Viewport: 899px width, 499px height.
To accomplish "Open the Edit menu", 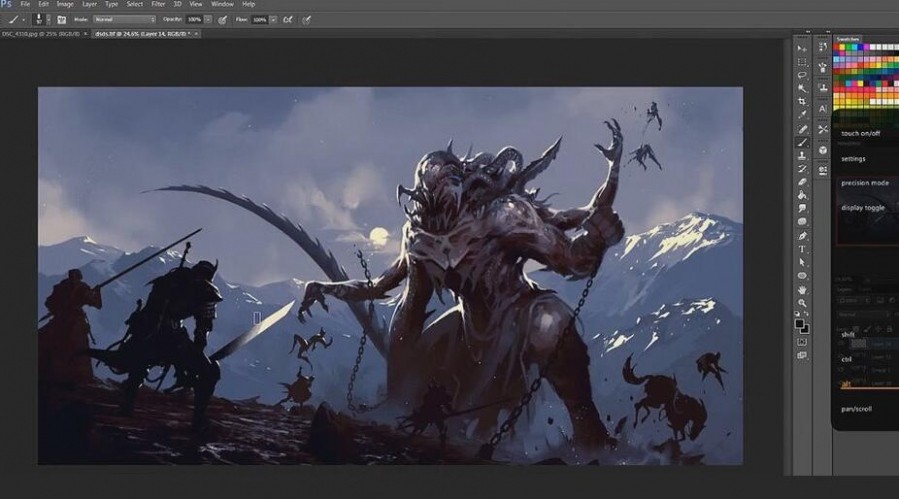I will (x=44, y=4).
